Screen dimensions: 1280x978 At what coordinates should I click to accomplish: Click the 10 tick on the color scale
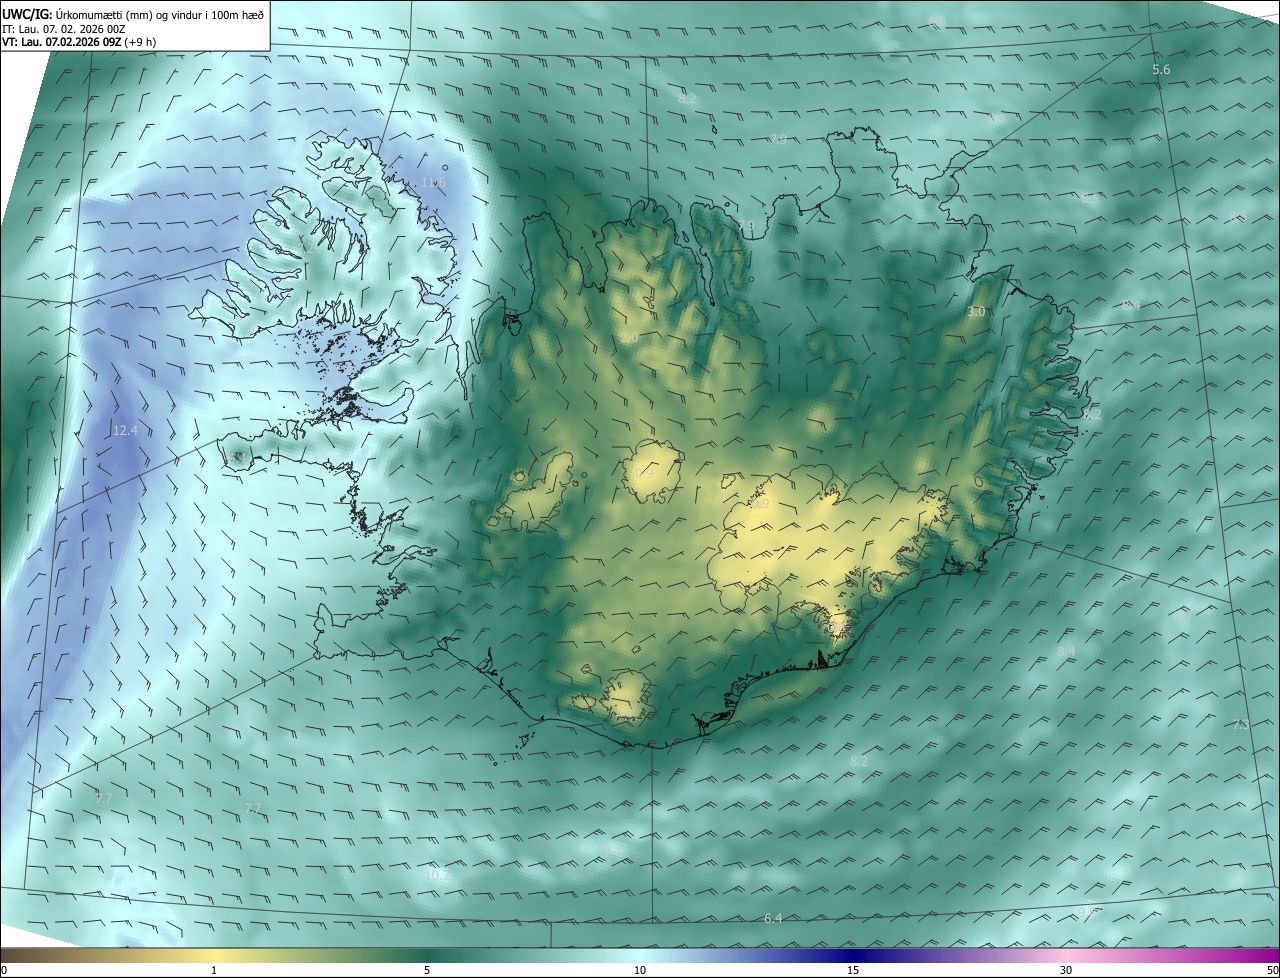pyautogui.click(x=640, y=970)
